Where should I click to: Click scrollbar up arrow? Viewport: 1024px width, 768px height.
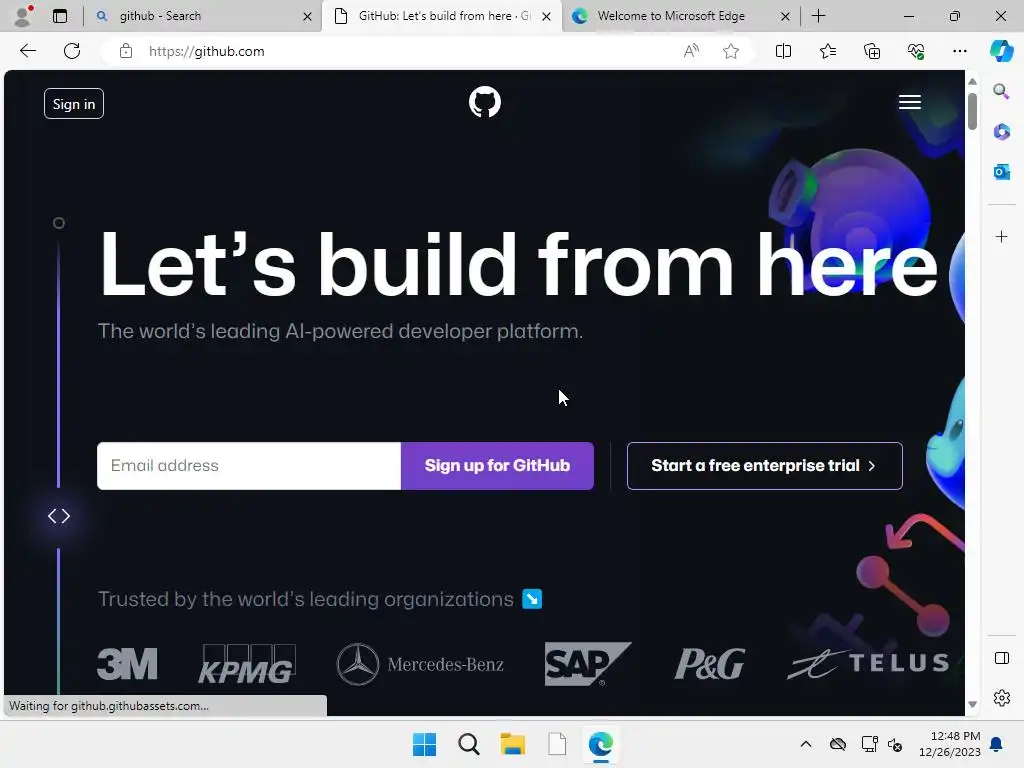coord(972,82)
